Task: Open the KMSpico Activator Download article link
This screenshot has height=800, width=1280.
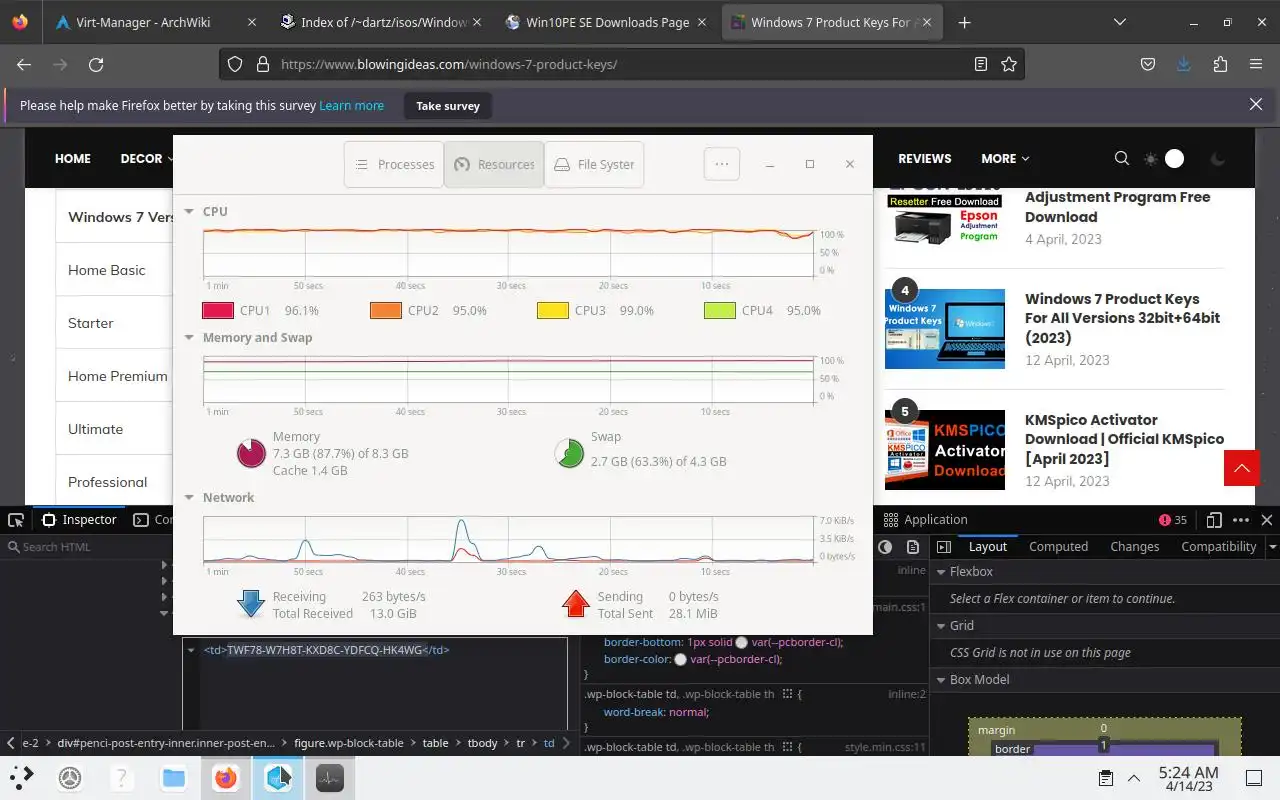Action: 1124,439
